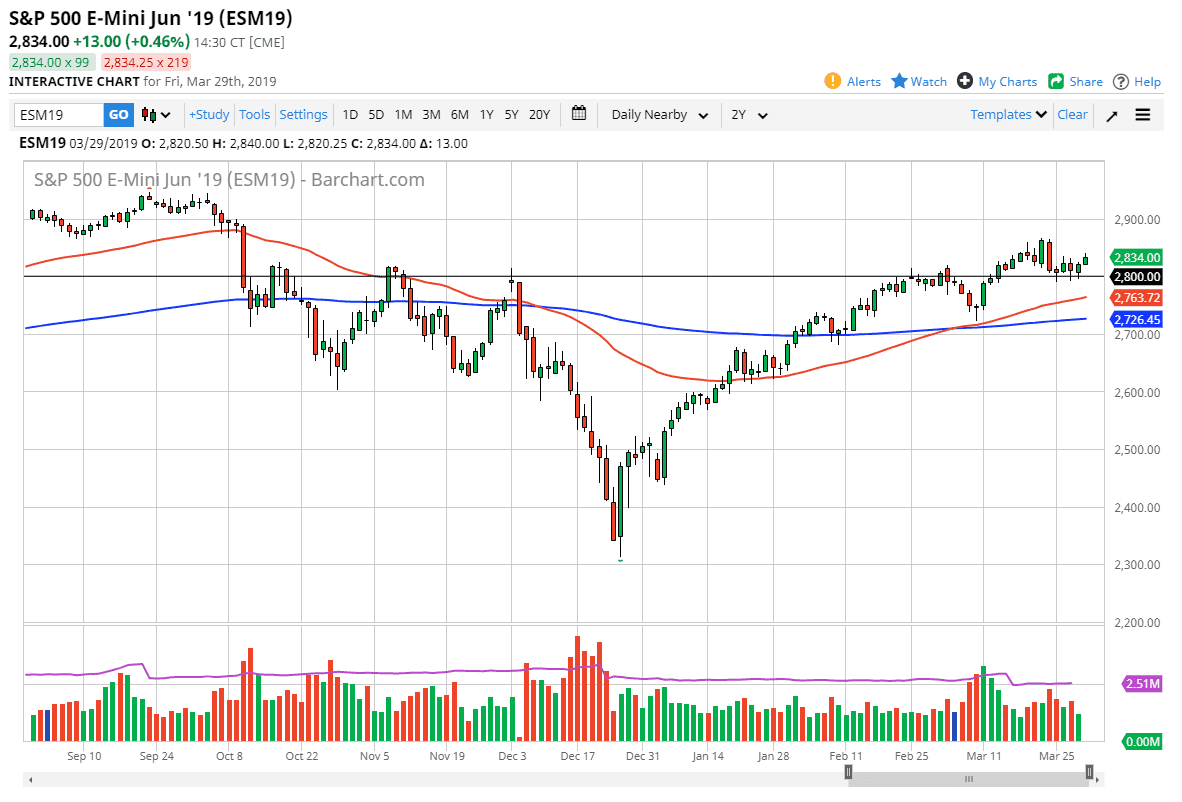Click the GO button to load symbol

point(118,115)
